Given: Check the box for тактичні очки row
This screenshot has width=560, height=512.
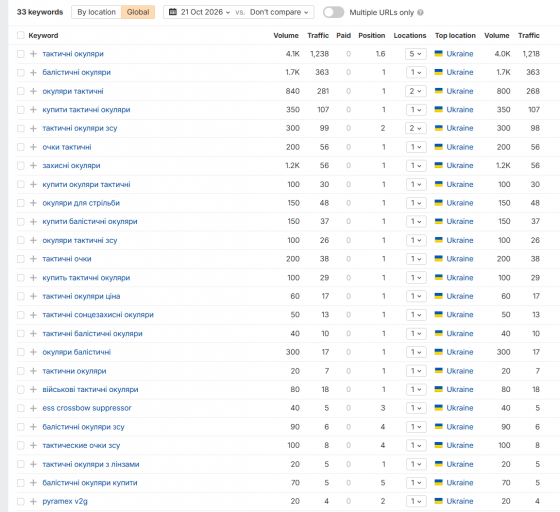Looking at the screenshot, I should [21, 259].
